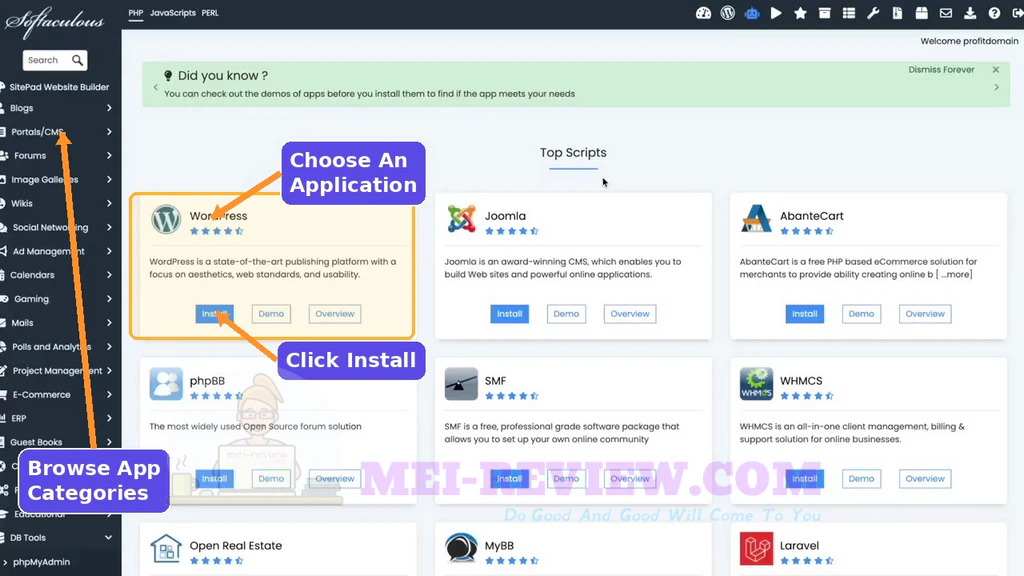Click the Open Real Estate house icon
Screen dimensions: 1024x576
pyautogui.click(x=166, y=549)
